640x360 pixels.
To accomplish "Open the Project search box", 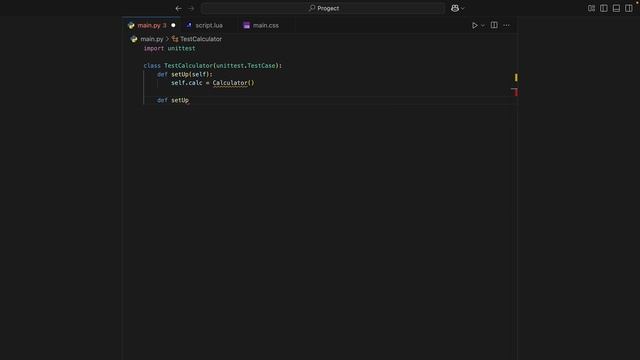I will point(323,8).
